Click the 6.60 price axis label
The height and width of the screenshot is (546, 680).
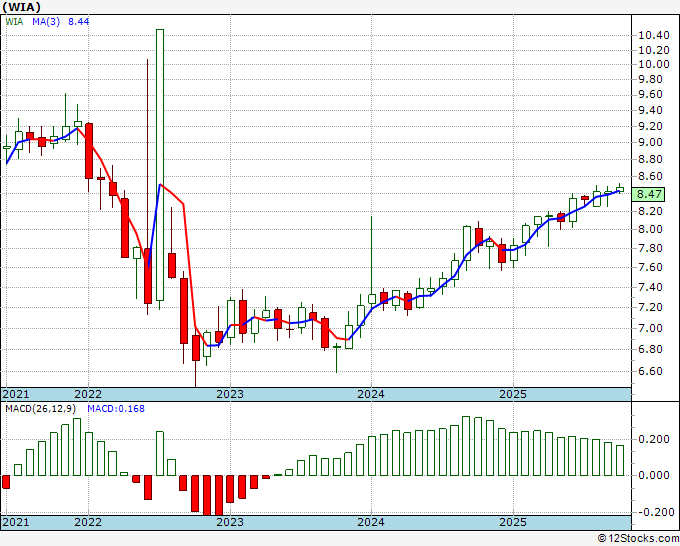pyautogui.click(x=650, y=371)
